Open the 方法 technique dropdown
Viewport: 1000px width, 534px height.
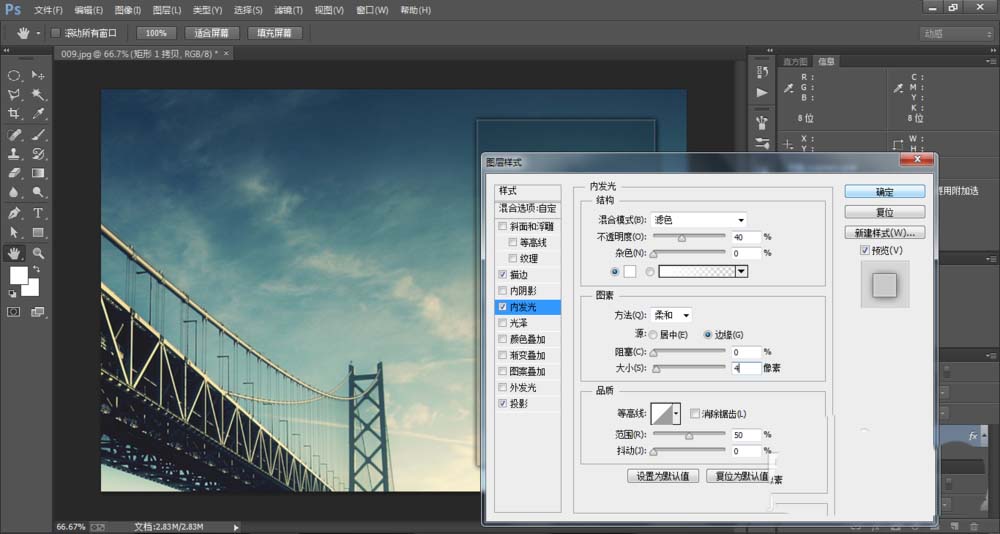(671, 315)
